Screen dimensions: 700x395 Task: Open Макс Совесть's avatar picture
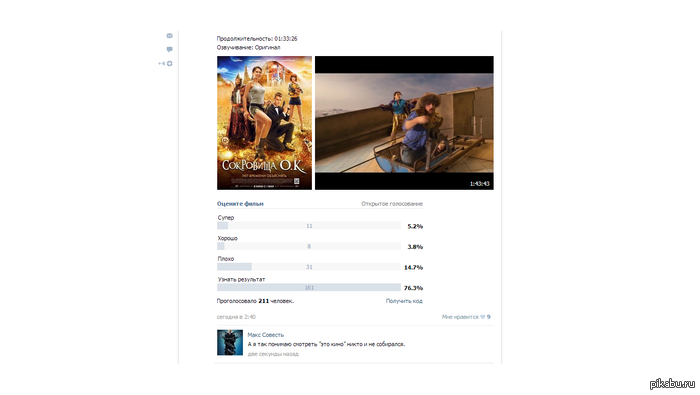[x=230, y=342]
